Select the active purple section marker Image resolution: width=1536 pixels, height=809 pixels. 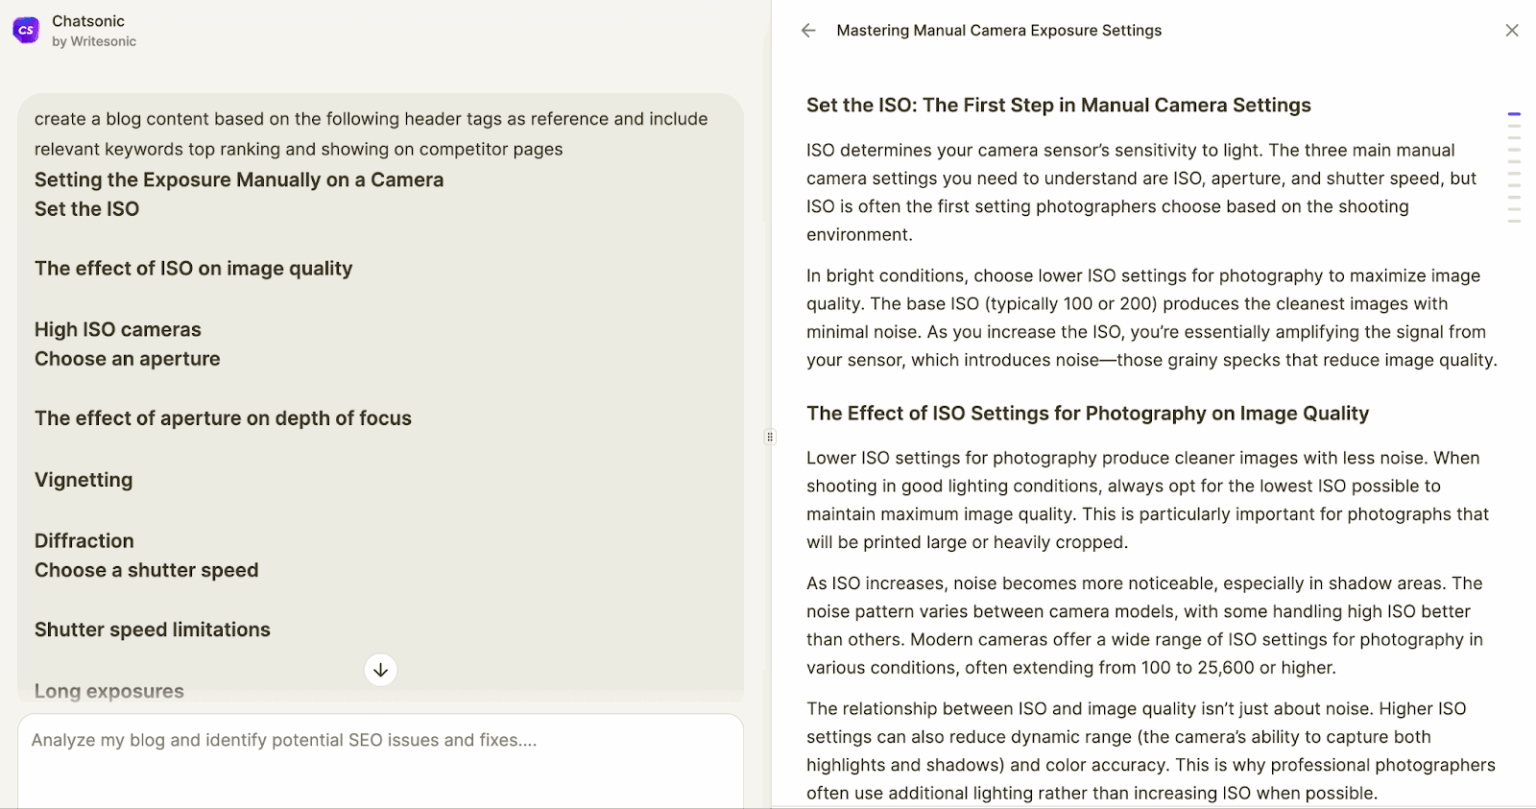click(1514, 114)
